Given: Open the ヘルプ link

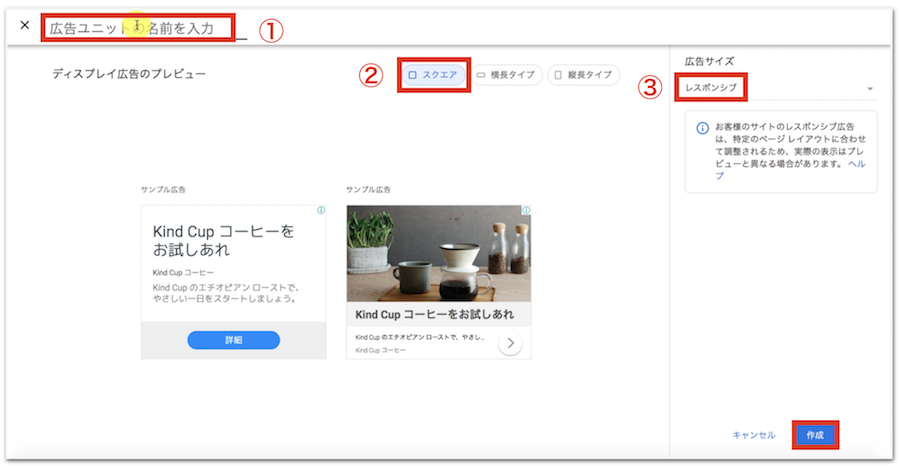Looking at the screenshot, I should [x=856, y=162].
